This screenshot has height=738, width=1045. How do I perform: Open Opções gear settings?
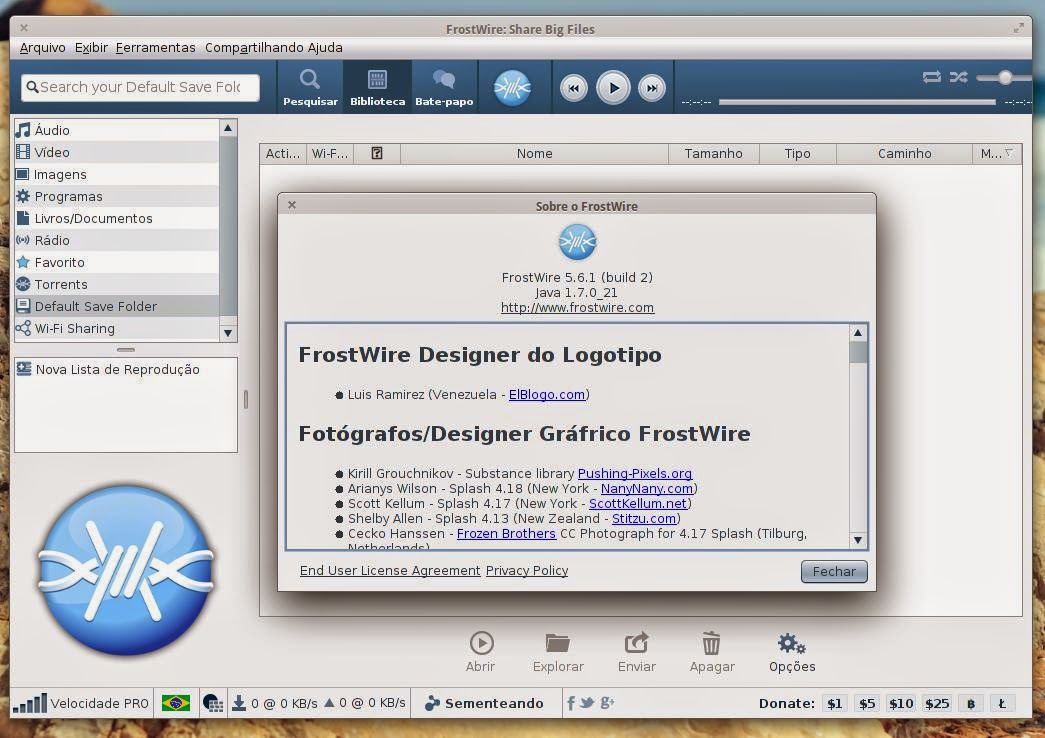coord(792,644)
